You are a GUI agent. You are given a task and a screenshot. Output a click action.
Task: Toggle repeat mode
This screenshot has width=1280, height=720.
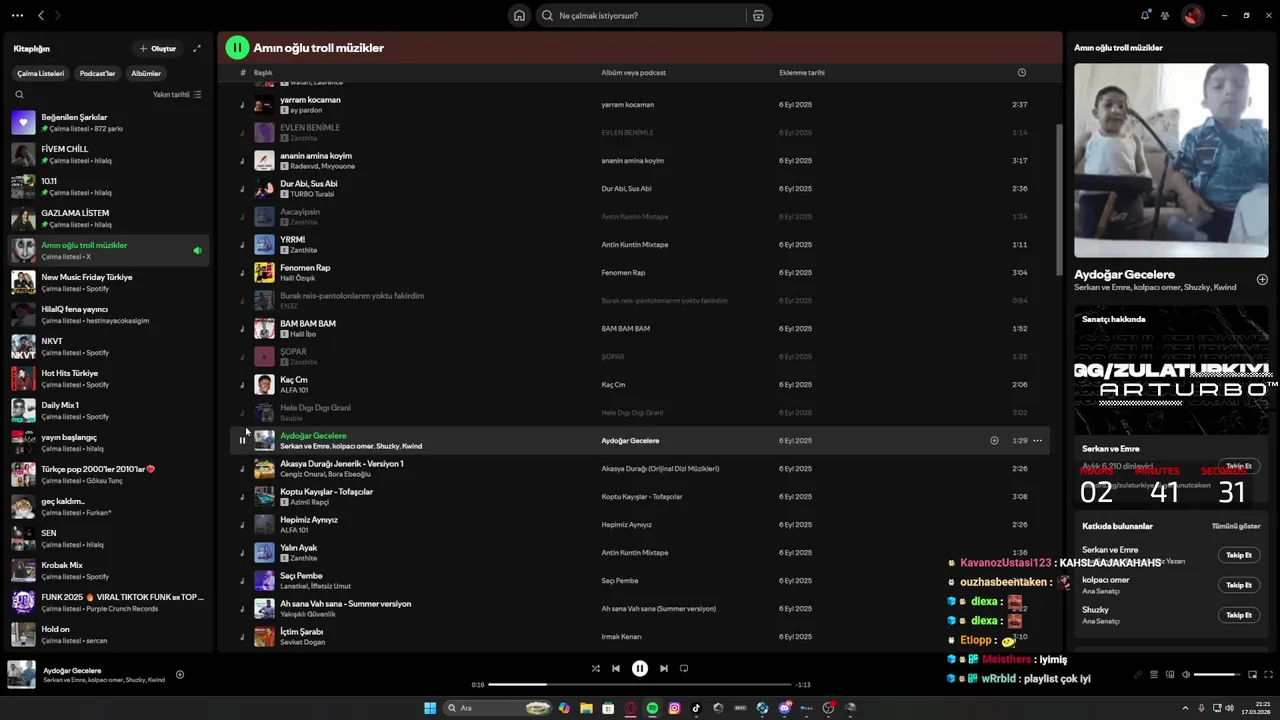(x=684, y=668)
